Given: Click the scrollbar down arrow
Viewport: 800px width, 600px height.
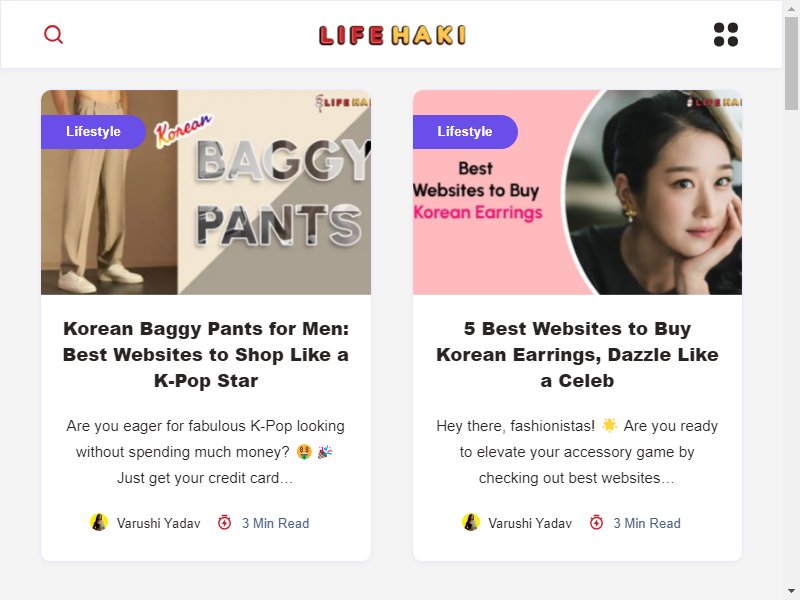Looking at the screenshot, I should point(791,591).
